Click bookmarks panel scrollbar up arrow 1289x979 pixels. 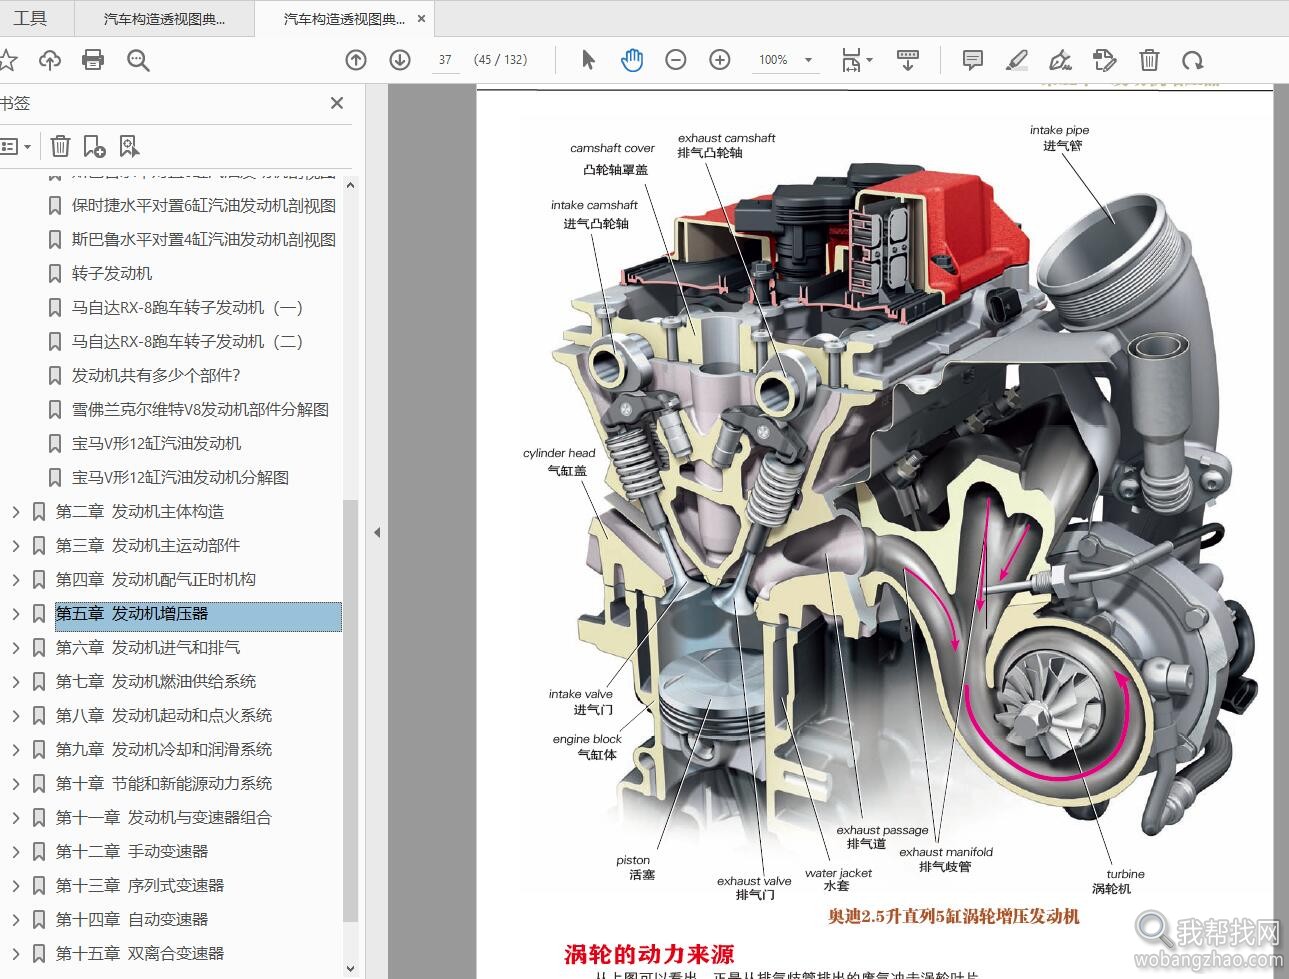350,185
